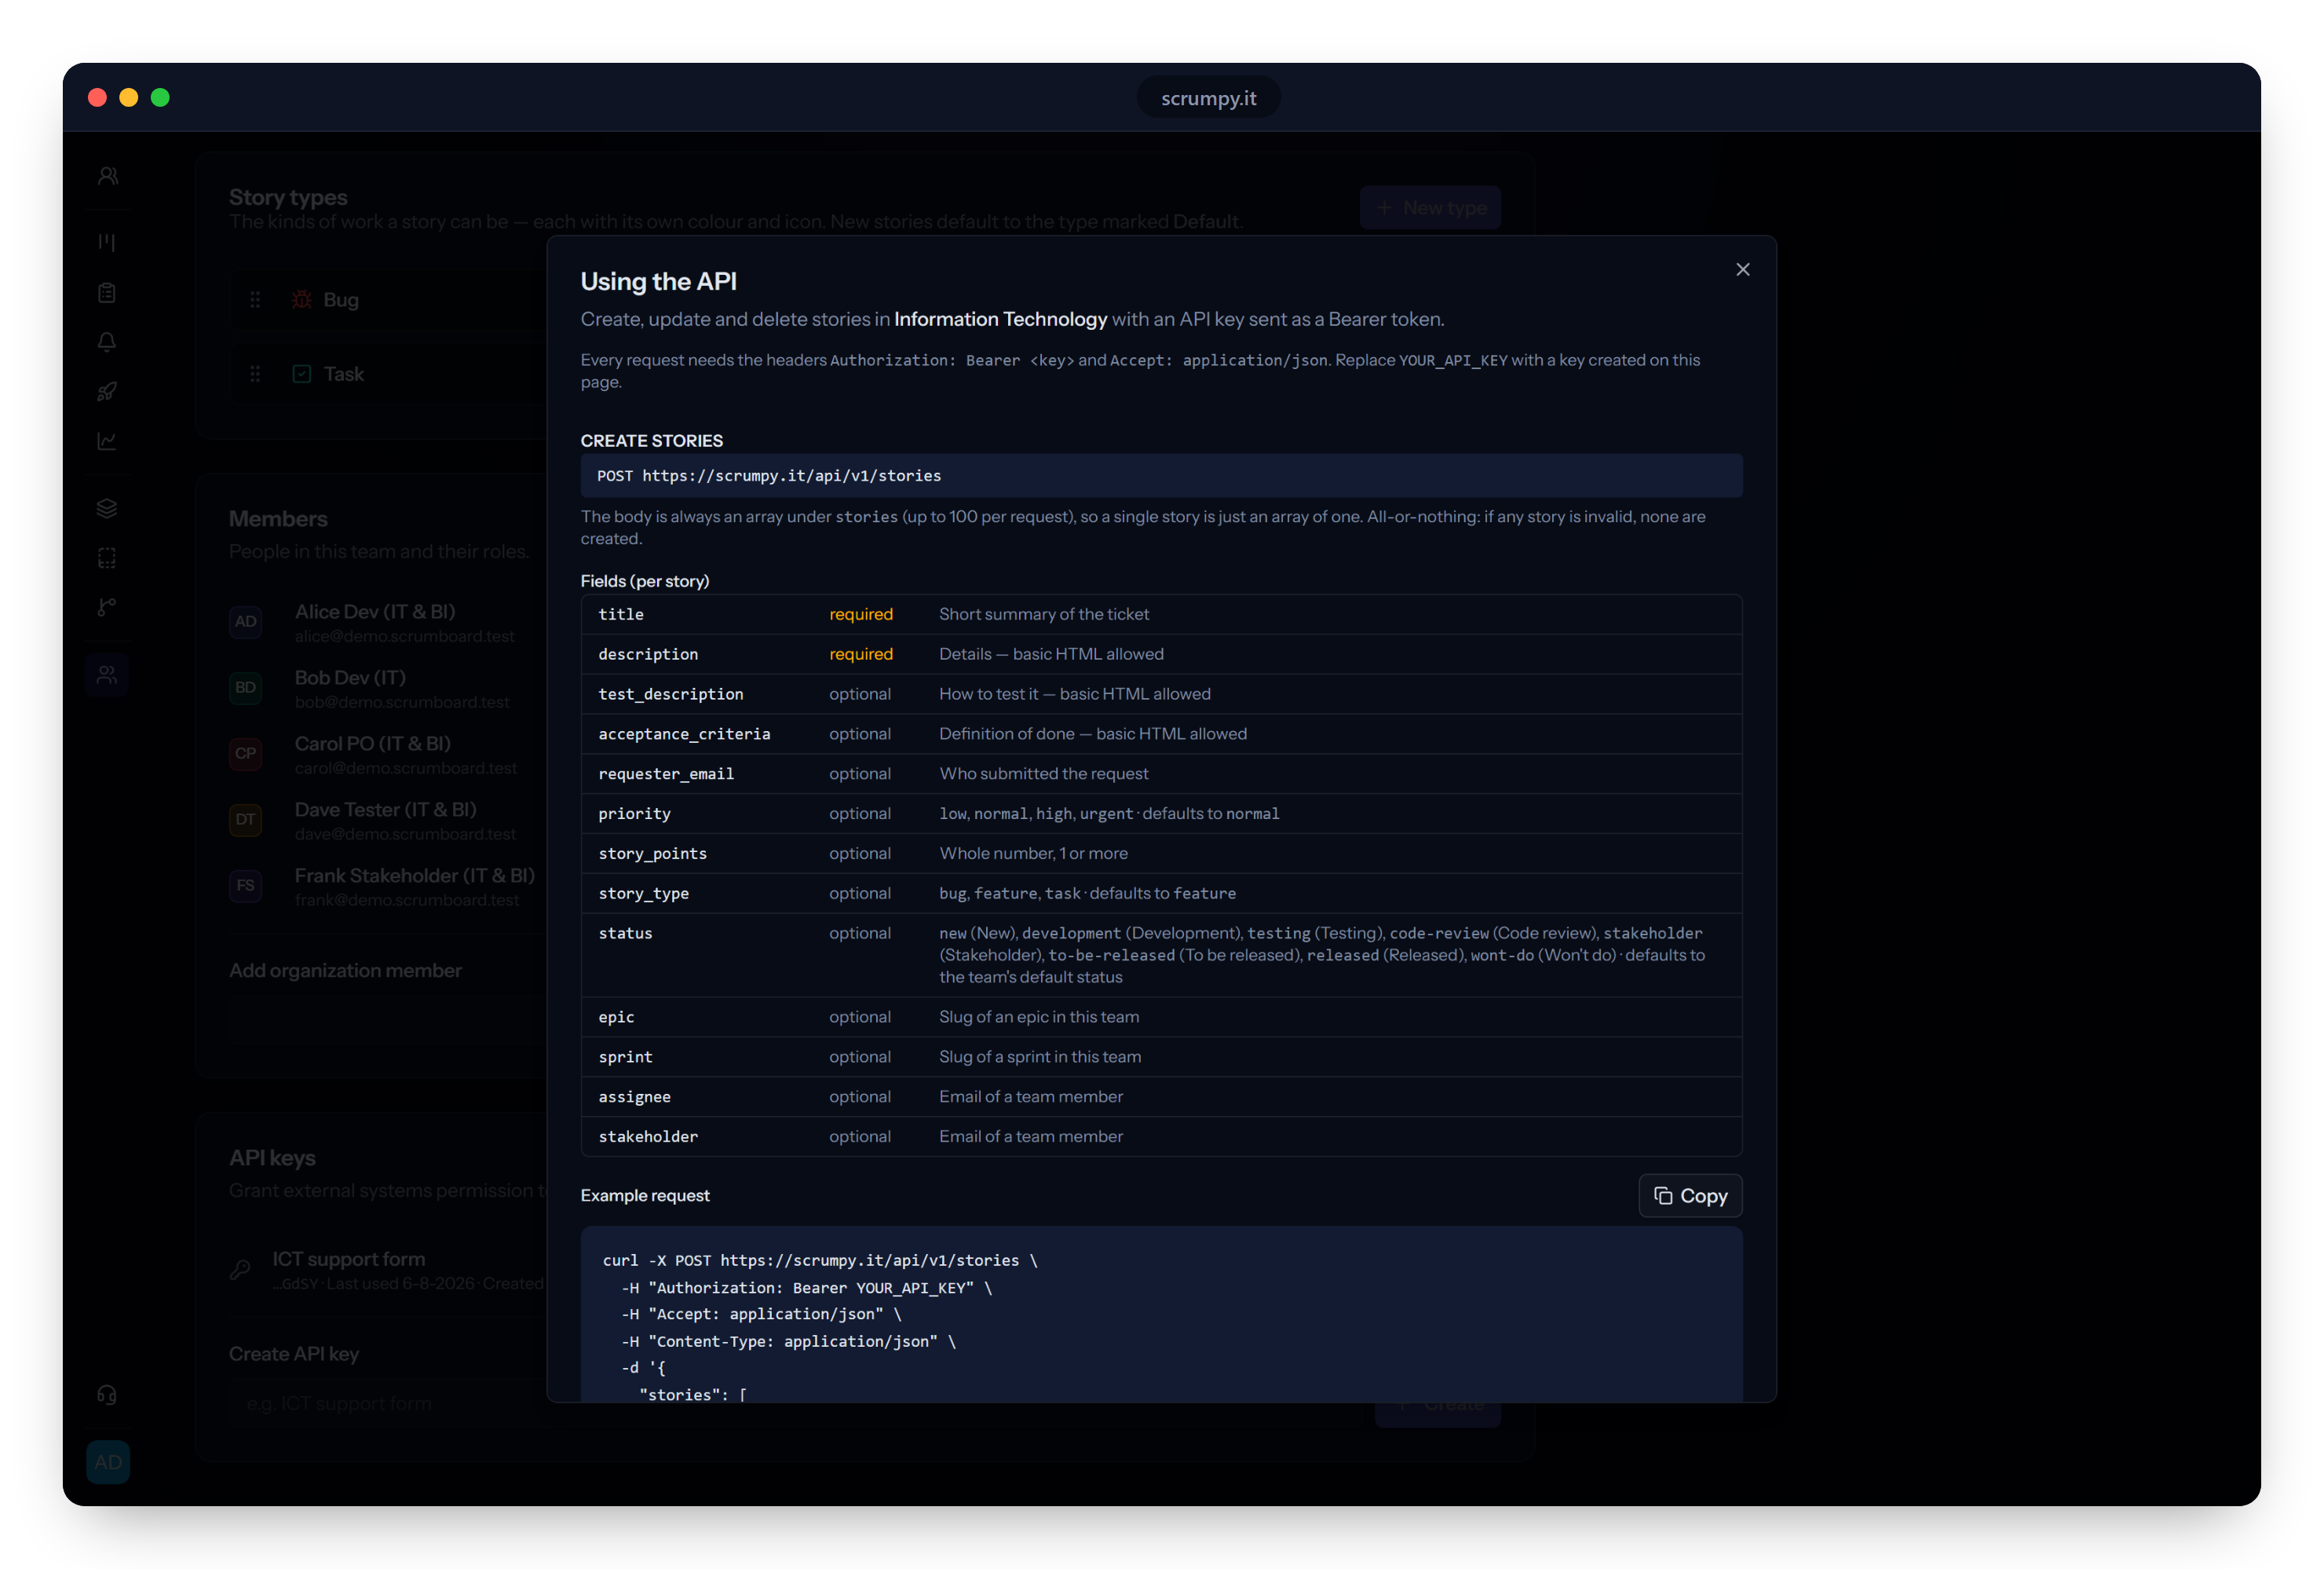Click the assignee field name
2324x1569 pixels.
click(634, 1097)
